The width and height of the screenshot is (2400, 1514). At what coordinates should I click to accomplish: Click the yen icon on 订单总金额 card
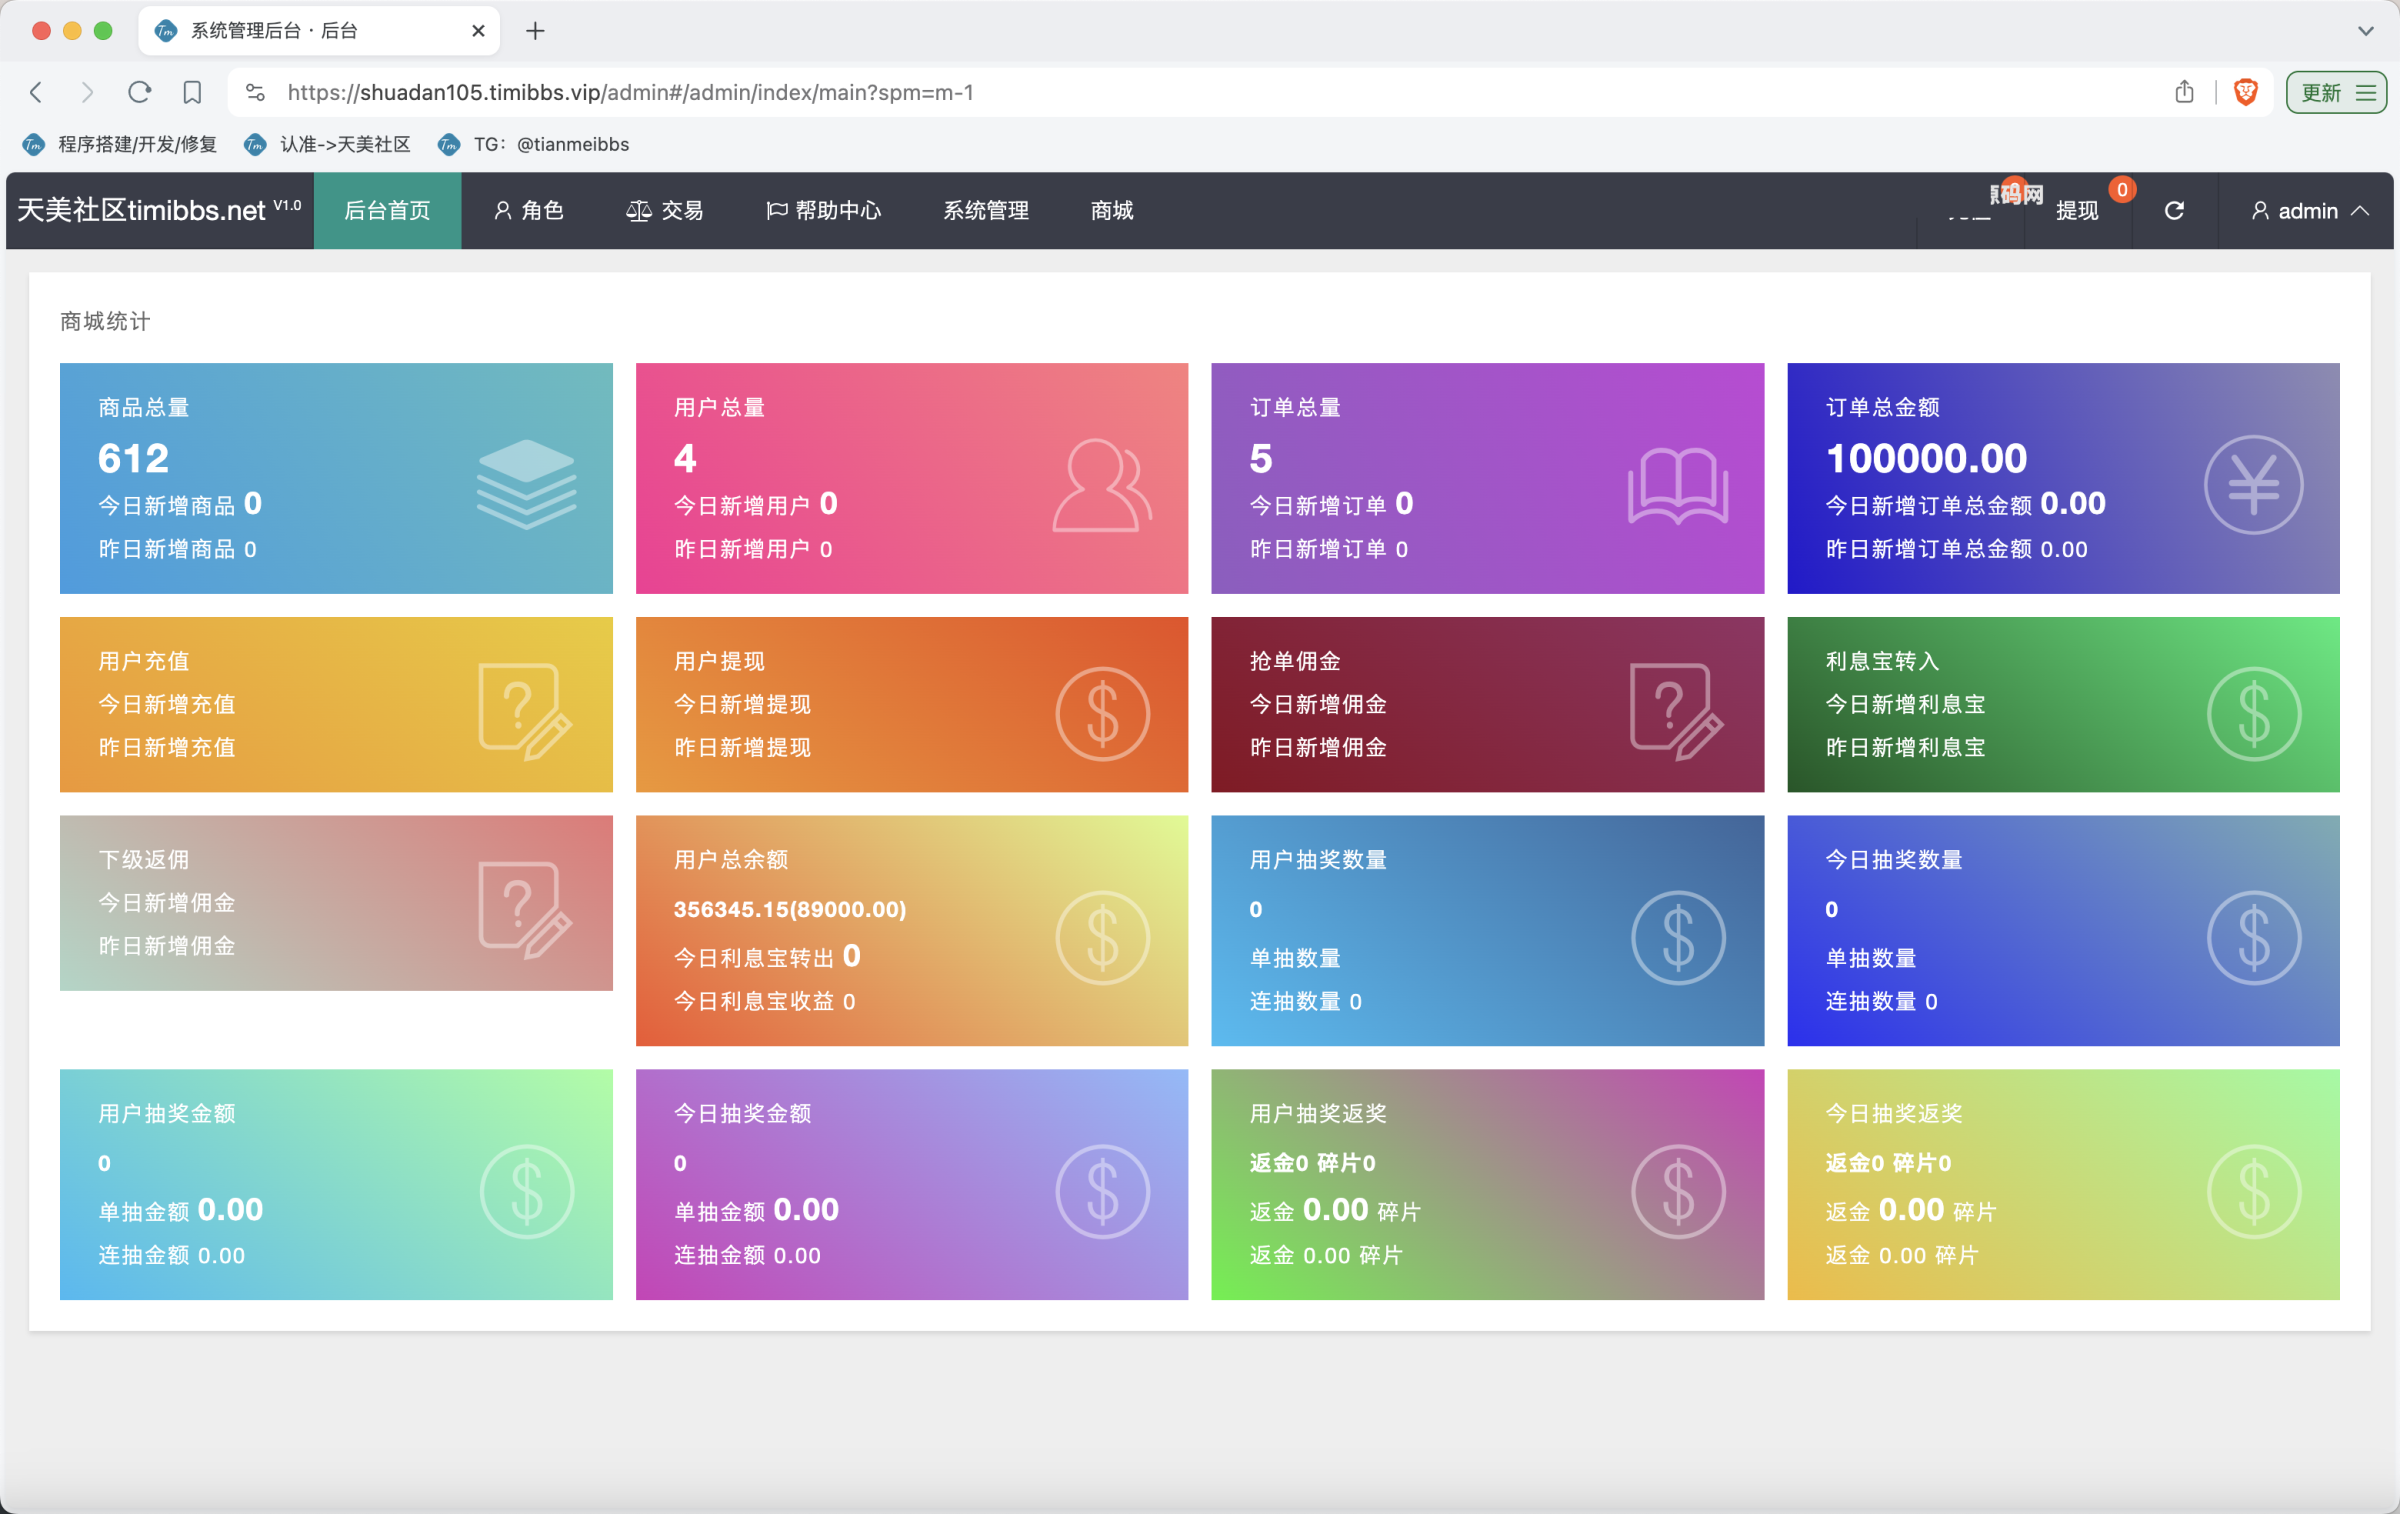coord(2253,485)
